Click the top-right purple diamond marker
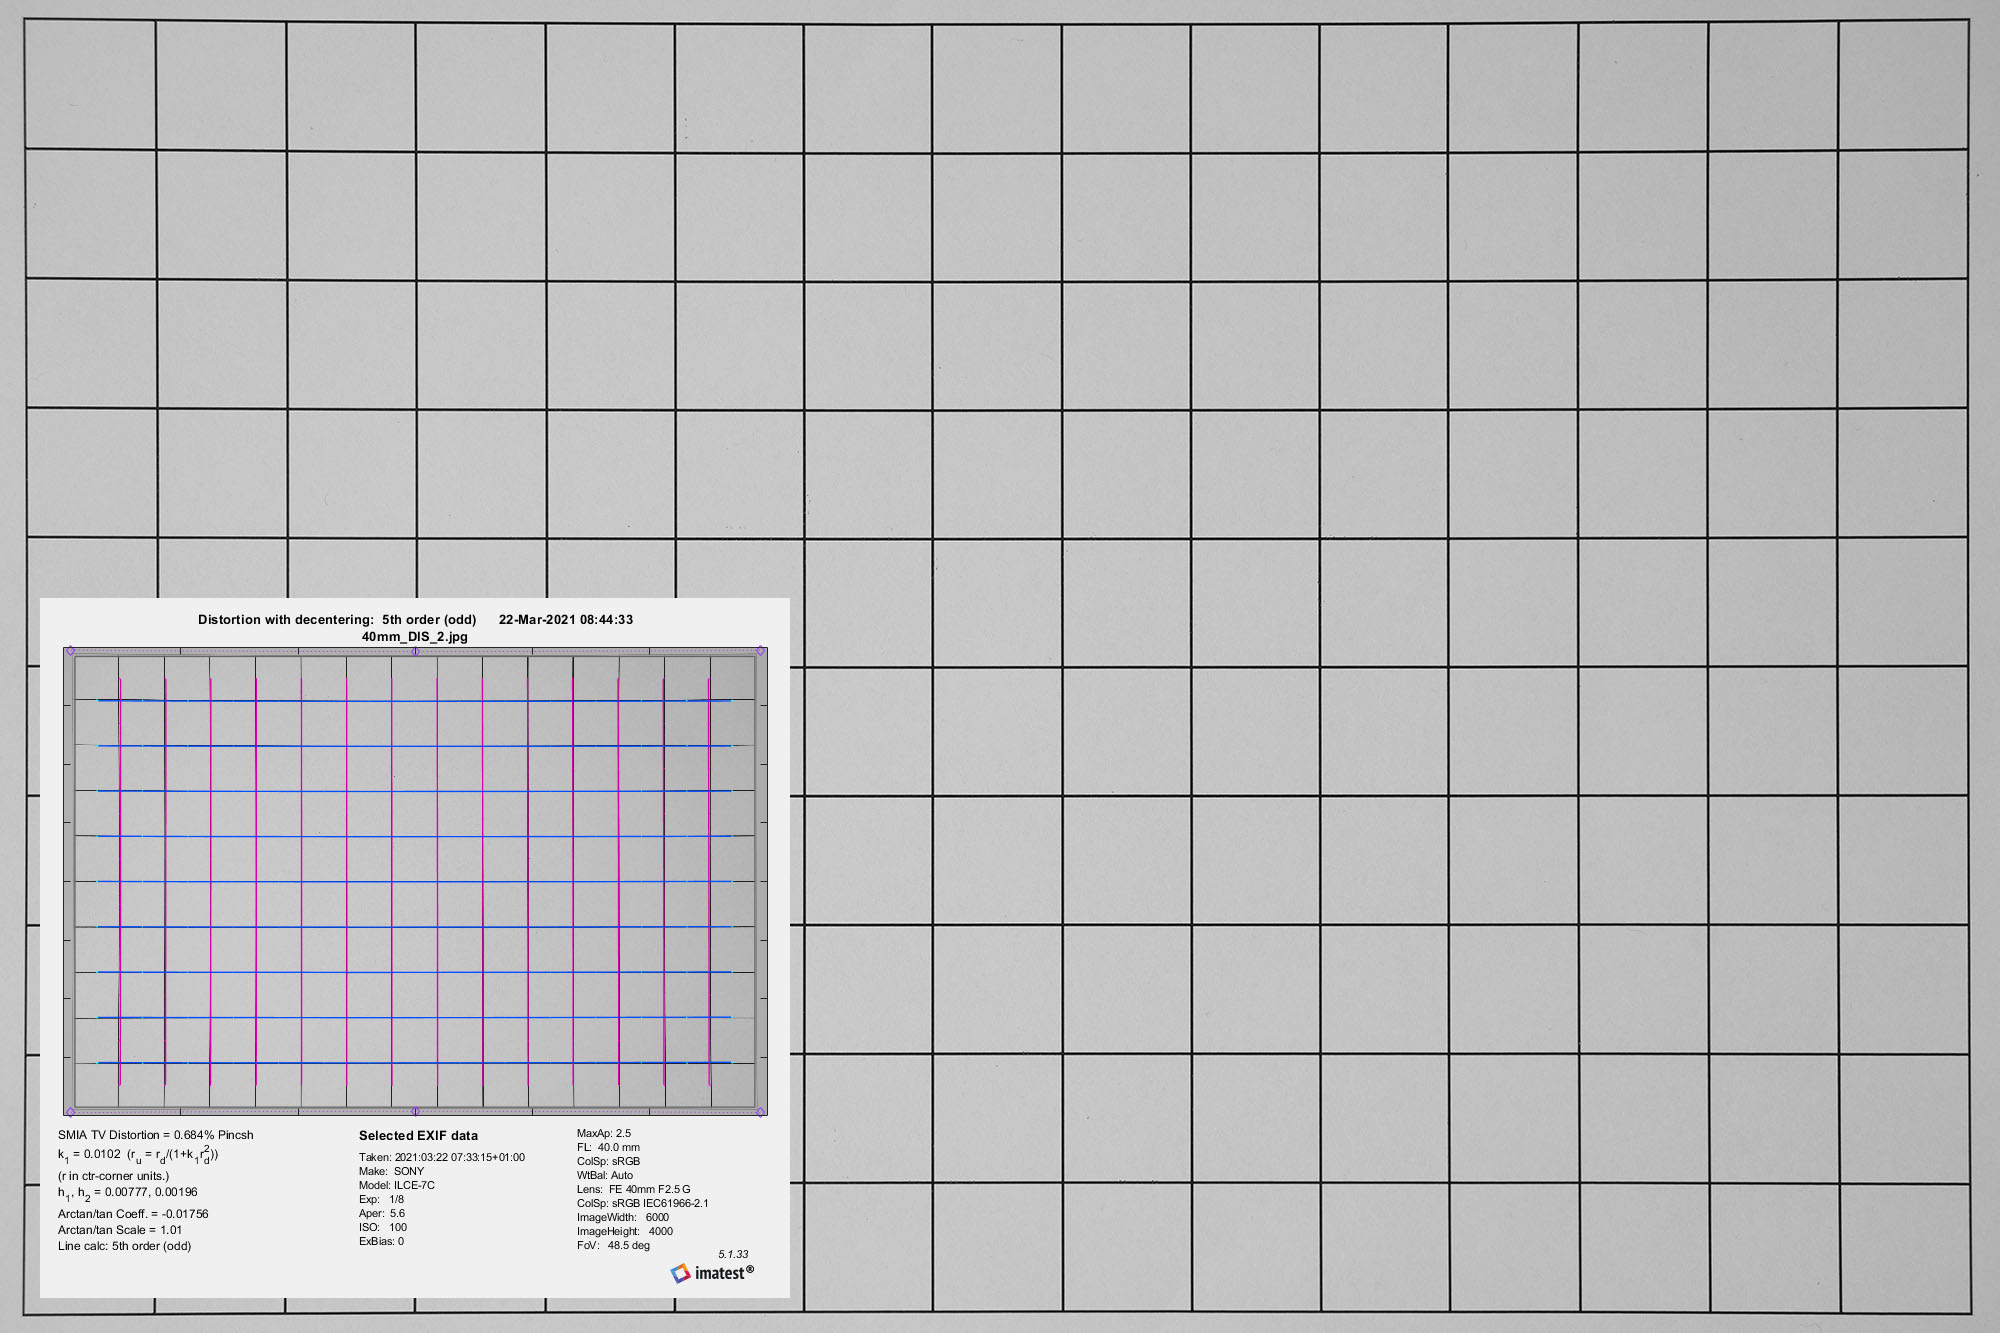 [761, 651]
